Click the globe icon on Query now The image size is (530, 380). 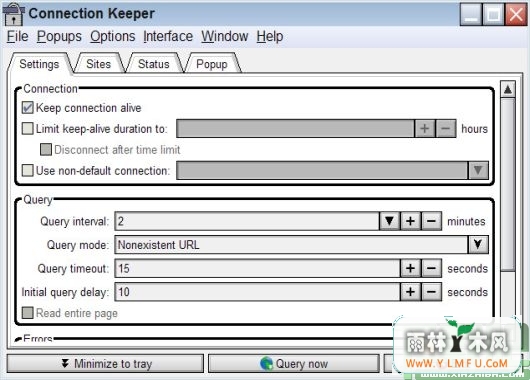click(x=267, y=364)
